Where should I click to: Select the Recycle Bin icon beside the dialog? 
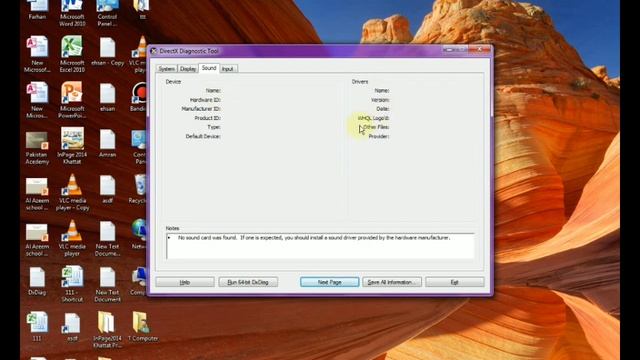[140, 189]
